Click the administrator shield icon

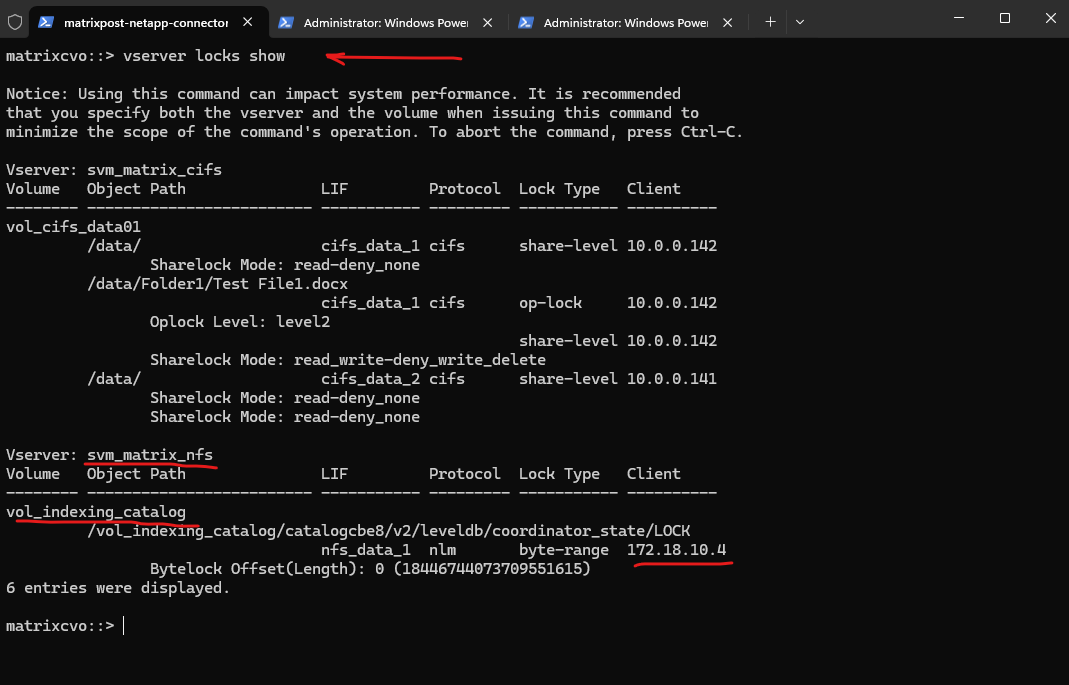(15, 21)
